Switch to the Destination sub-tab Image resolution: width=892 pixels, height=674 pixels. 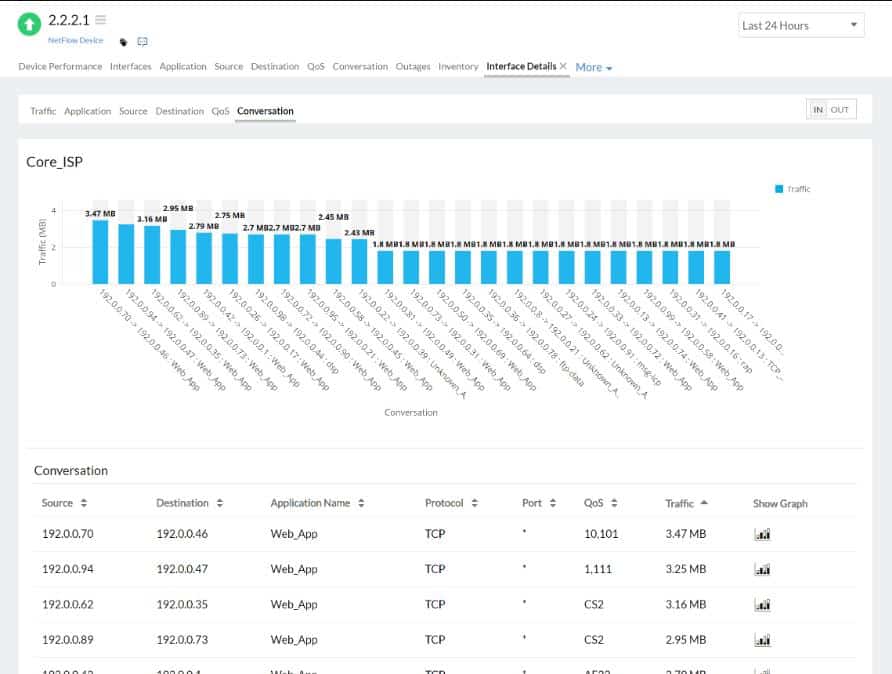[x=180, y=111]
